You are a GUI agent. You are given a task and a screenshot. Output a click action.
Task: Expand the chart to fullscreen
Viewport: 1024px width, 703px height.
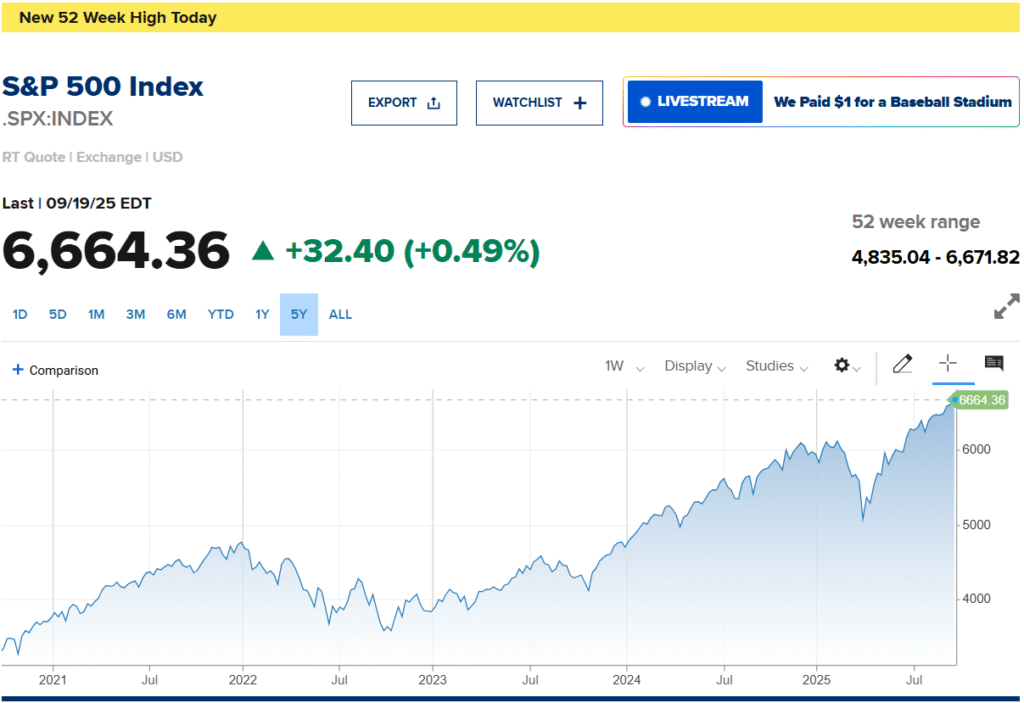tap(1006, 307)
